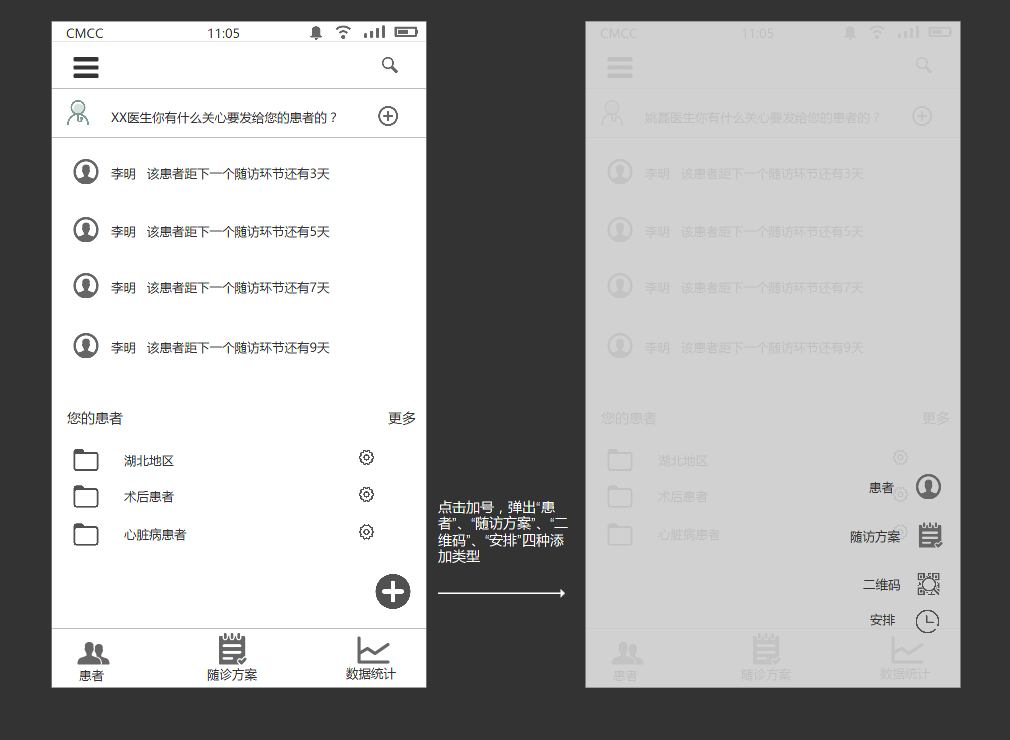Open reminder text 该患者距下一个随访环节还有7天
1010x740 pixels.
click(x=238, y=288)
